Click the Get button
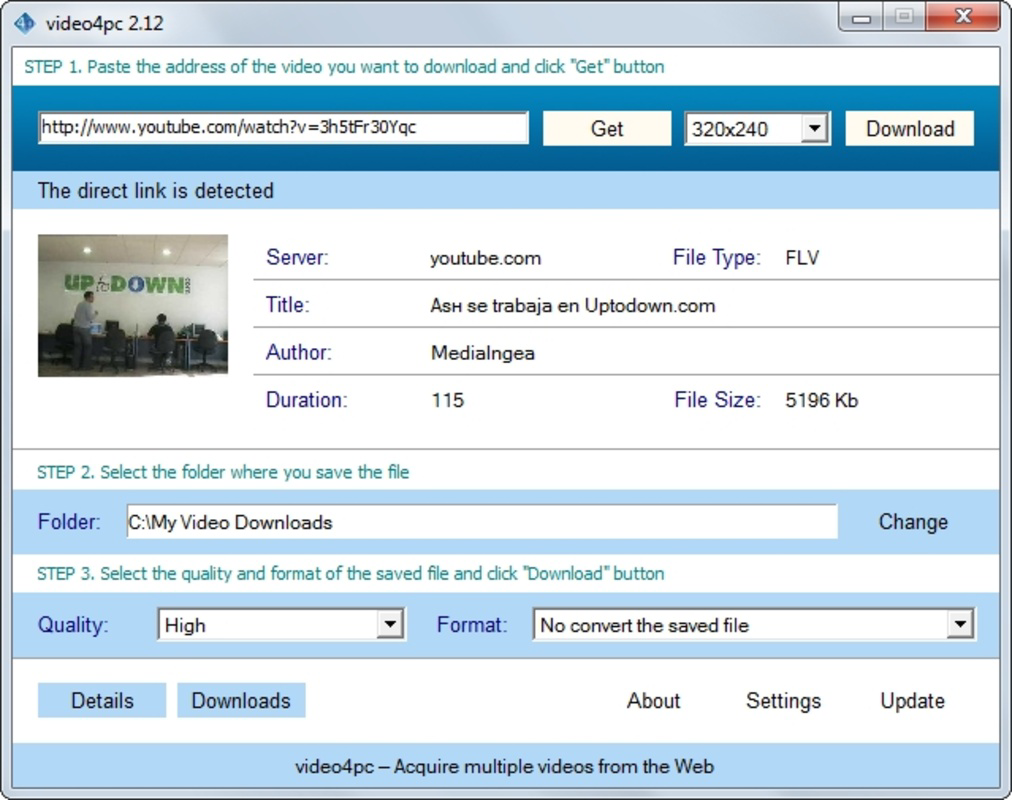The image size is (1012, 800). 607,128
